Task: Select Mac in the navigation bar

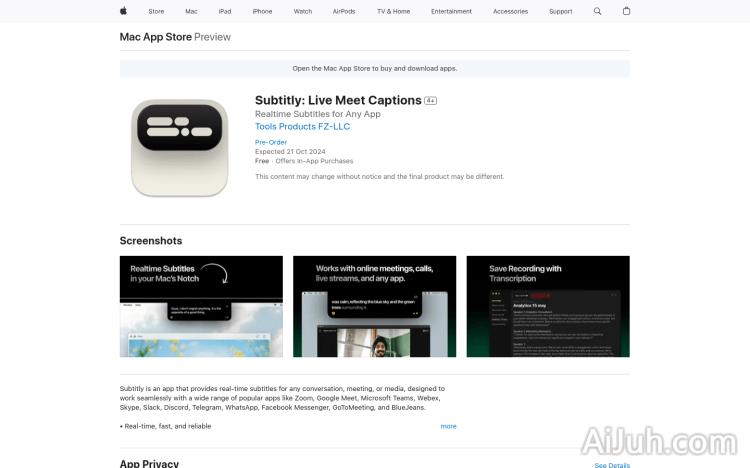Action: (191, 11)
